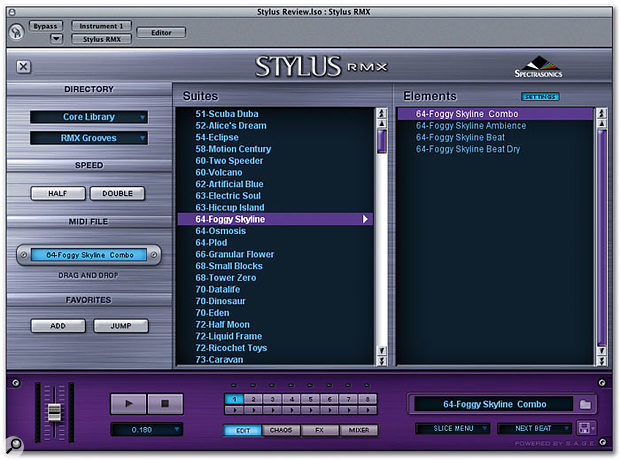Open the Elements SETTINGS button
This screenshot has width=620, height=460.
[540, 97]
